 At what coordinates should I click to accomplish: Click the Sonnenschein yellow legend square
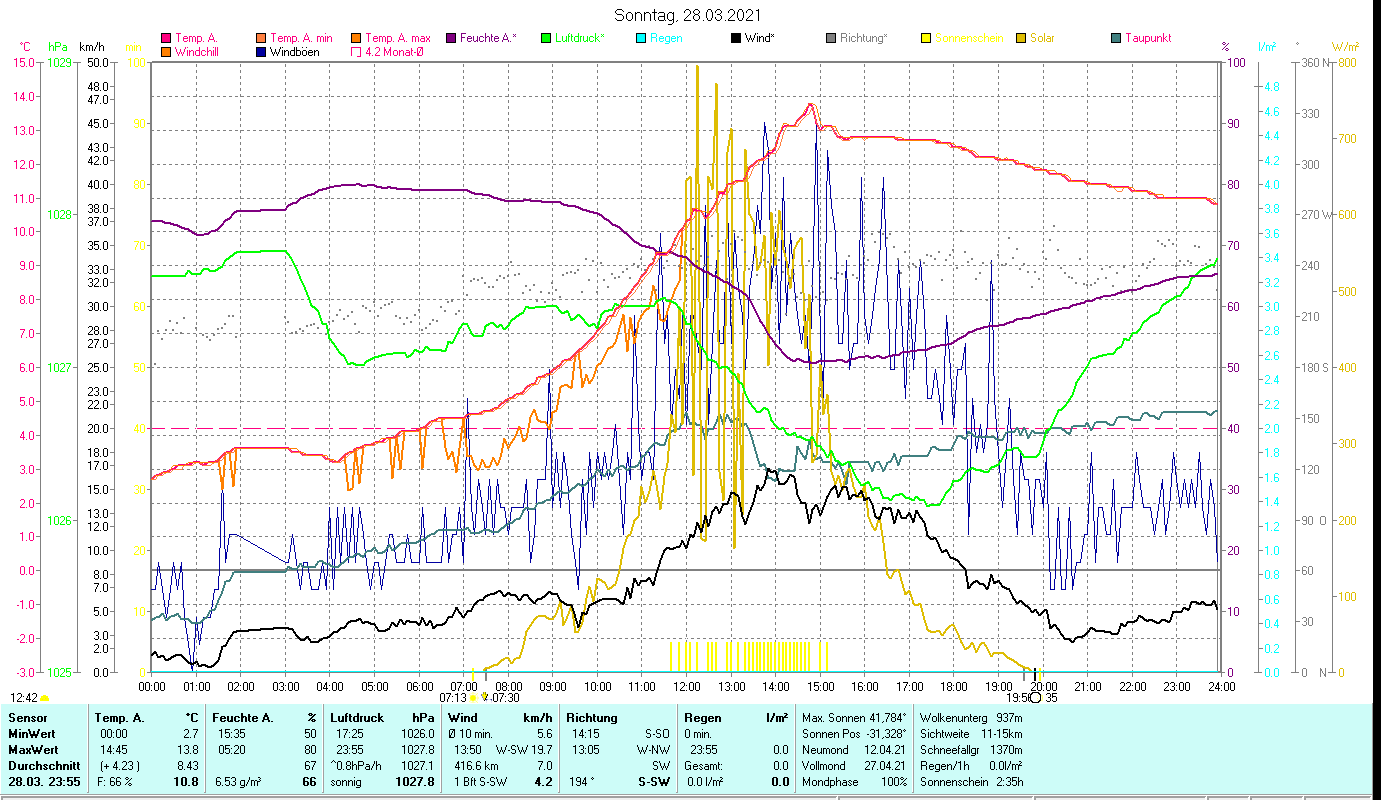tap(926, 38)
